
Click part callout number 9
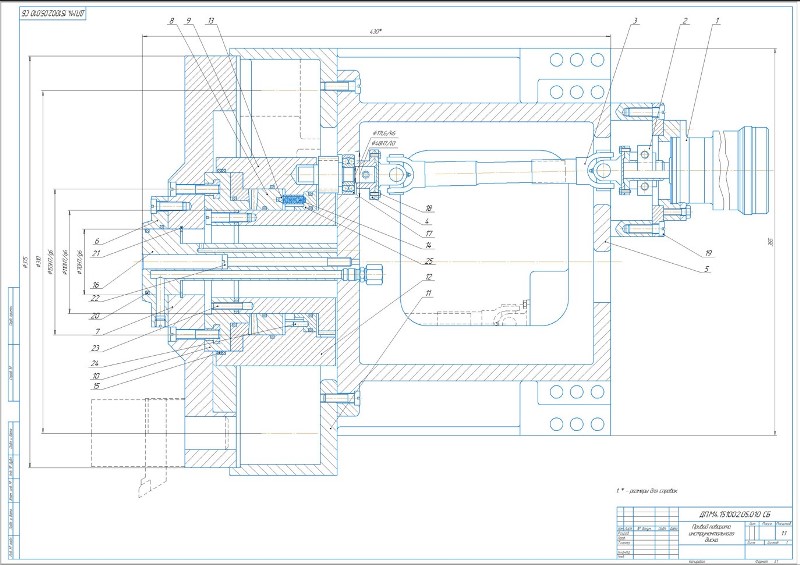coord(188,20)
